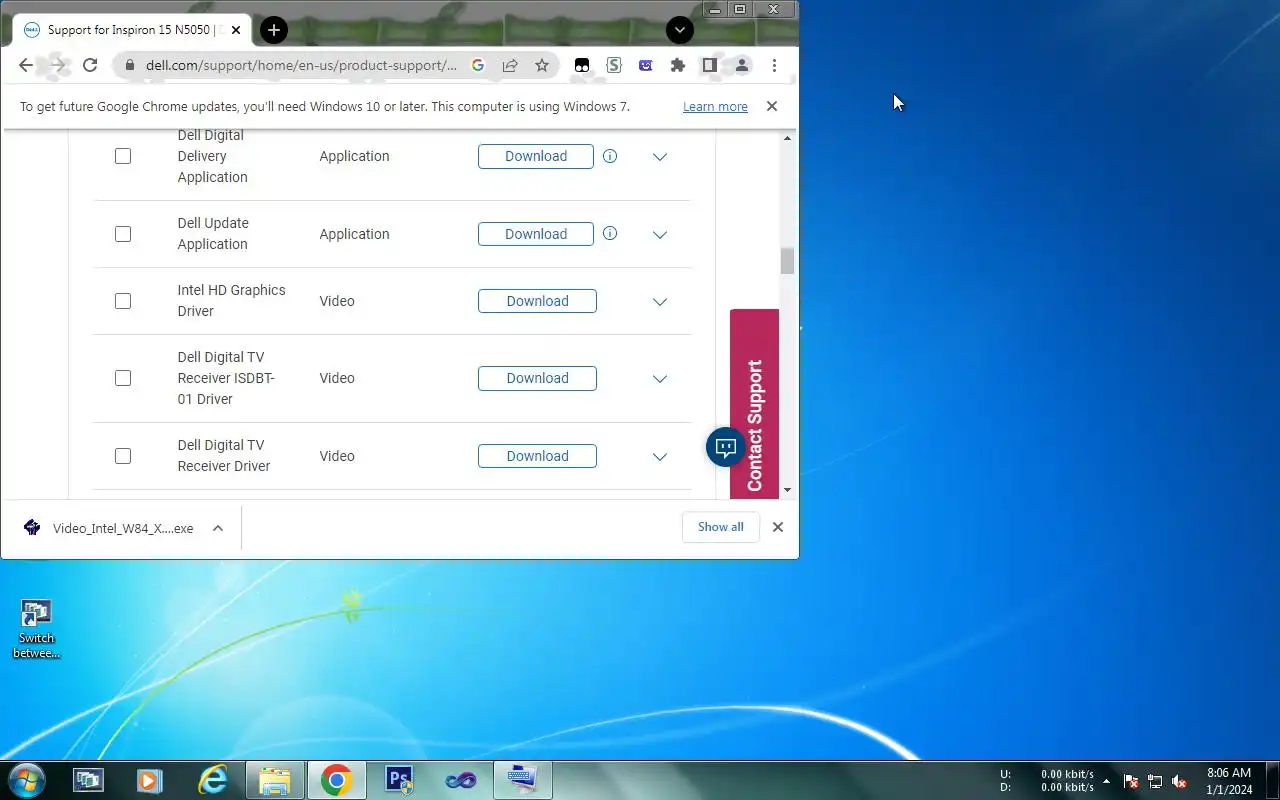
Task: Check the Dell Digital Delivery Application checkbox
Action: coord(123,156)
